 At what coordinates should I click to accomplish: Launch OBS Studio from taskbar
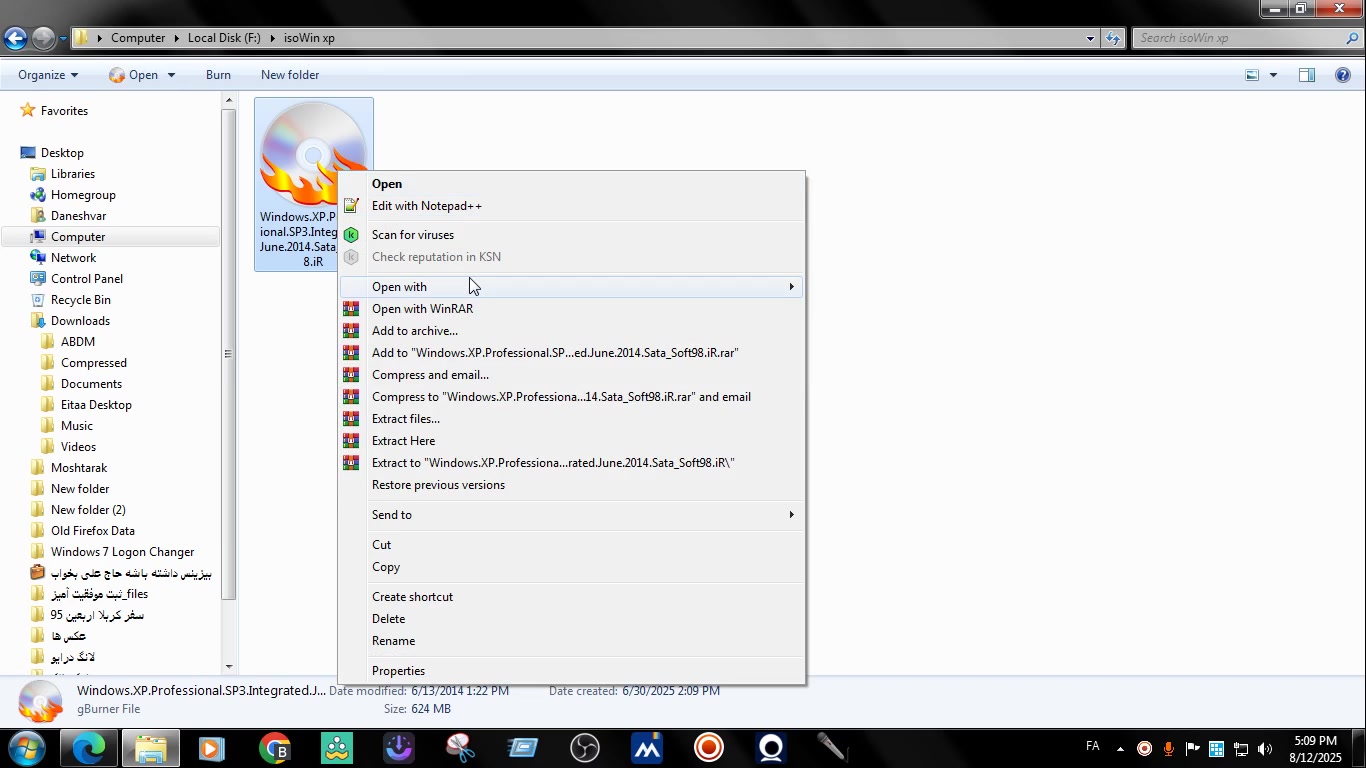coord(585,748)
